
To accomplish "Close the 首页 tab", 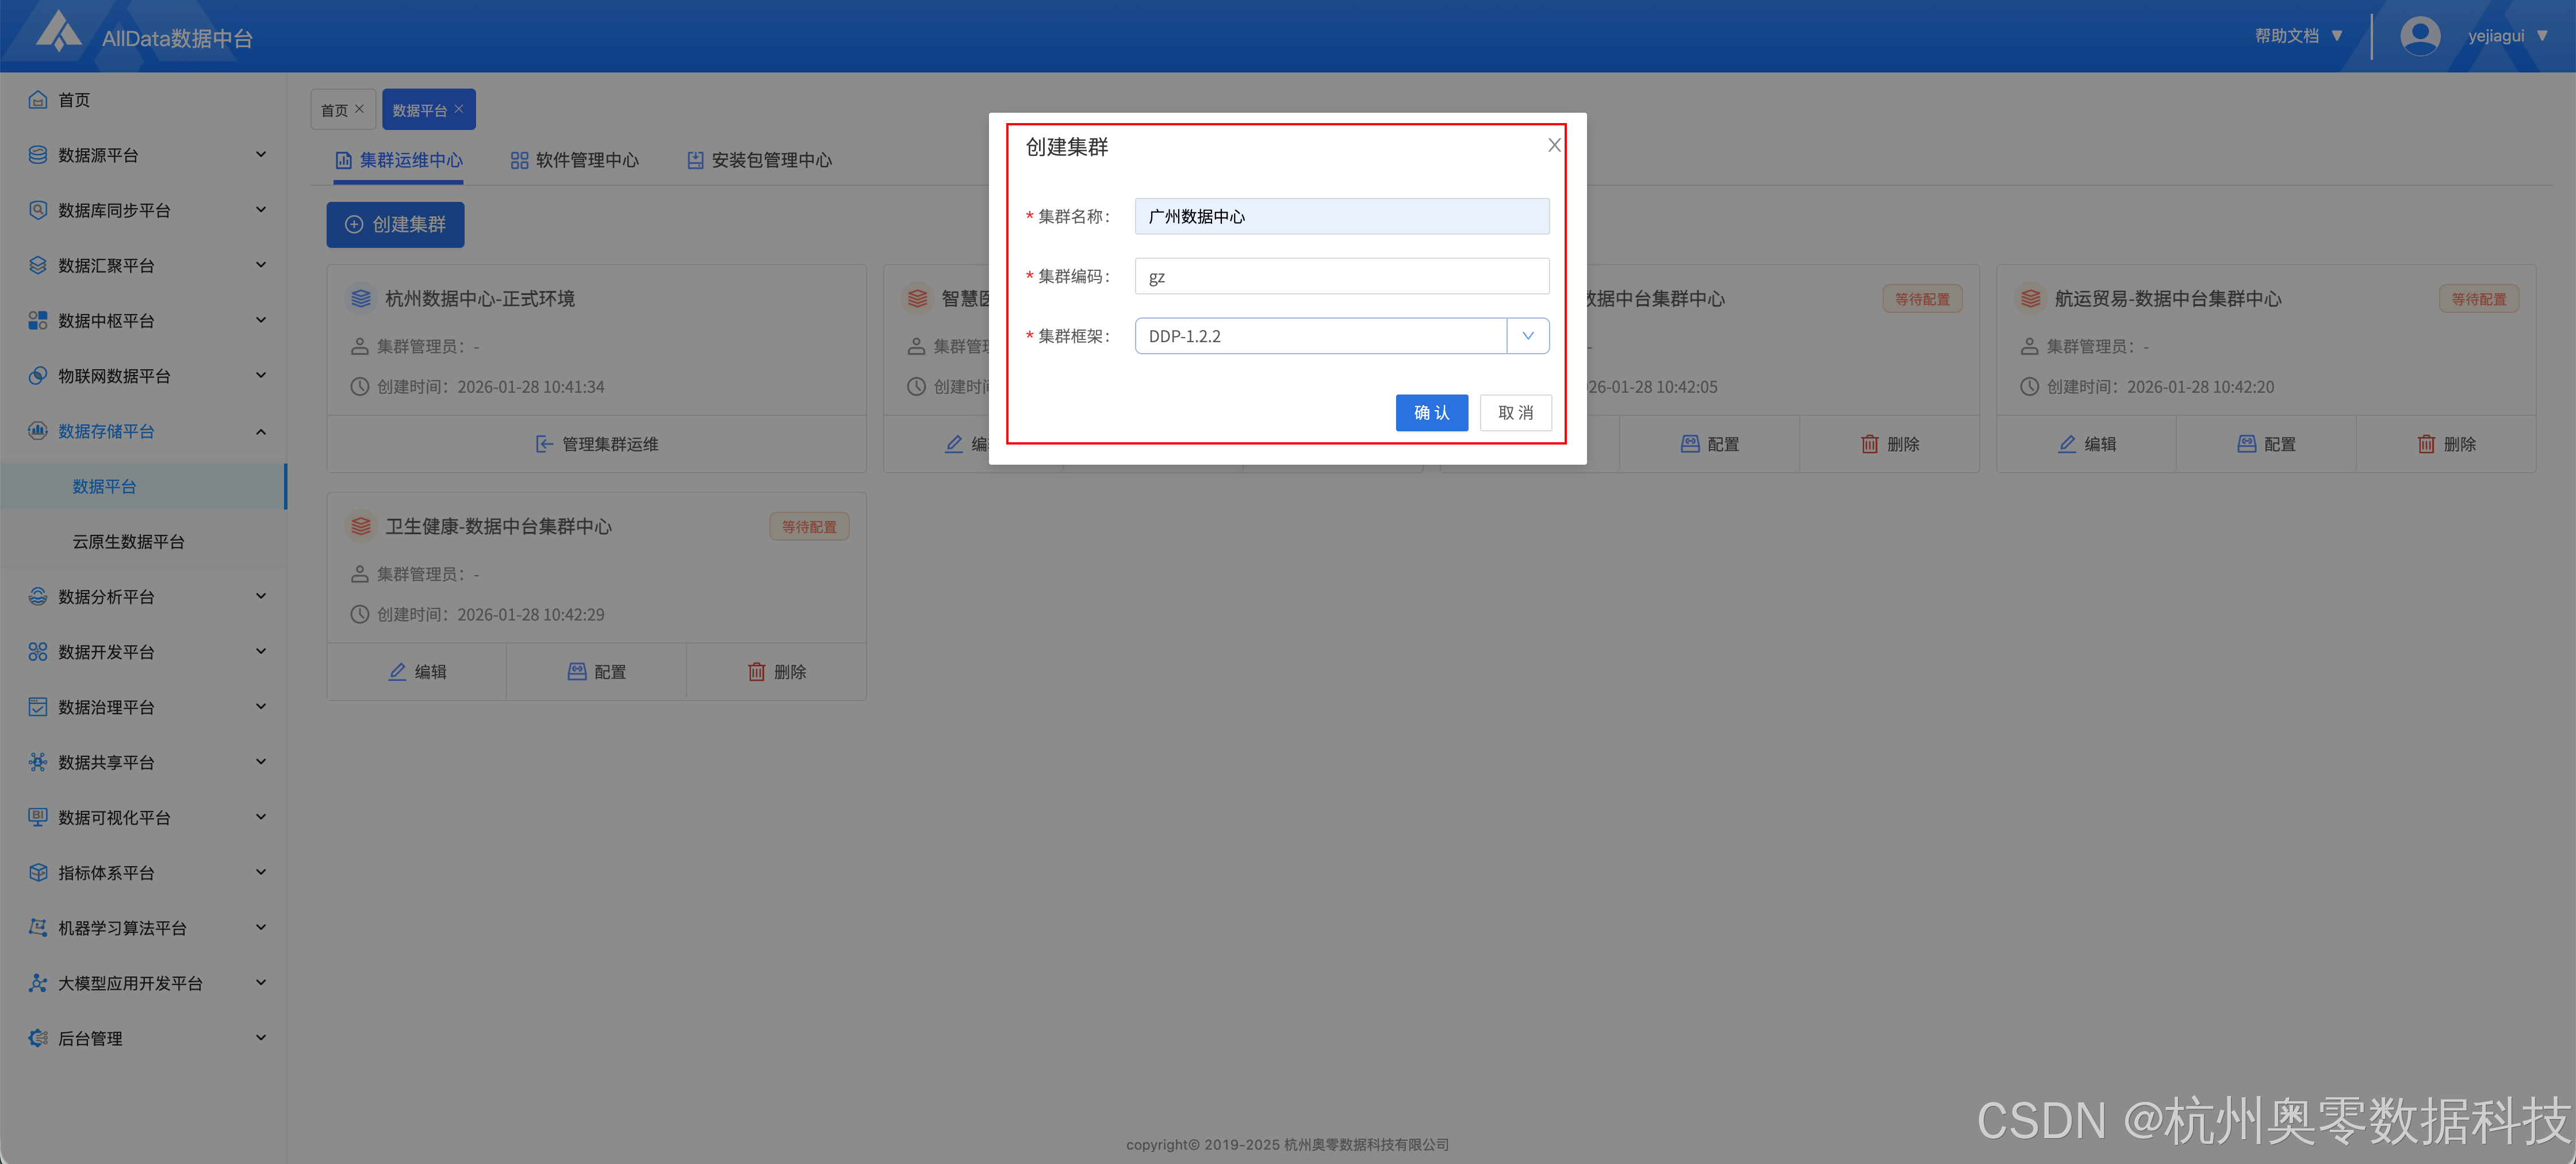I will click(360, 109).
